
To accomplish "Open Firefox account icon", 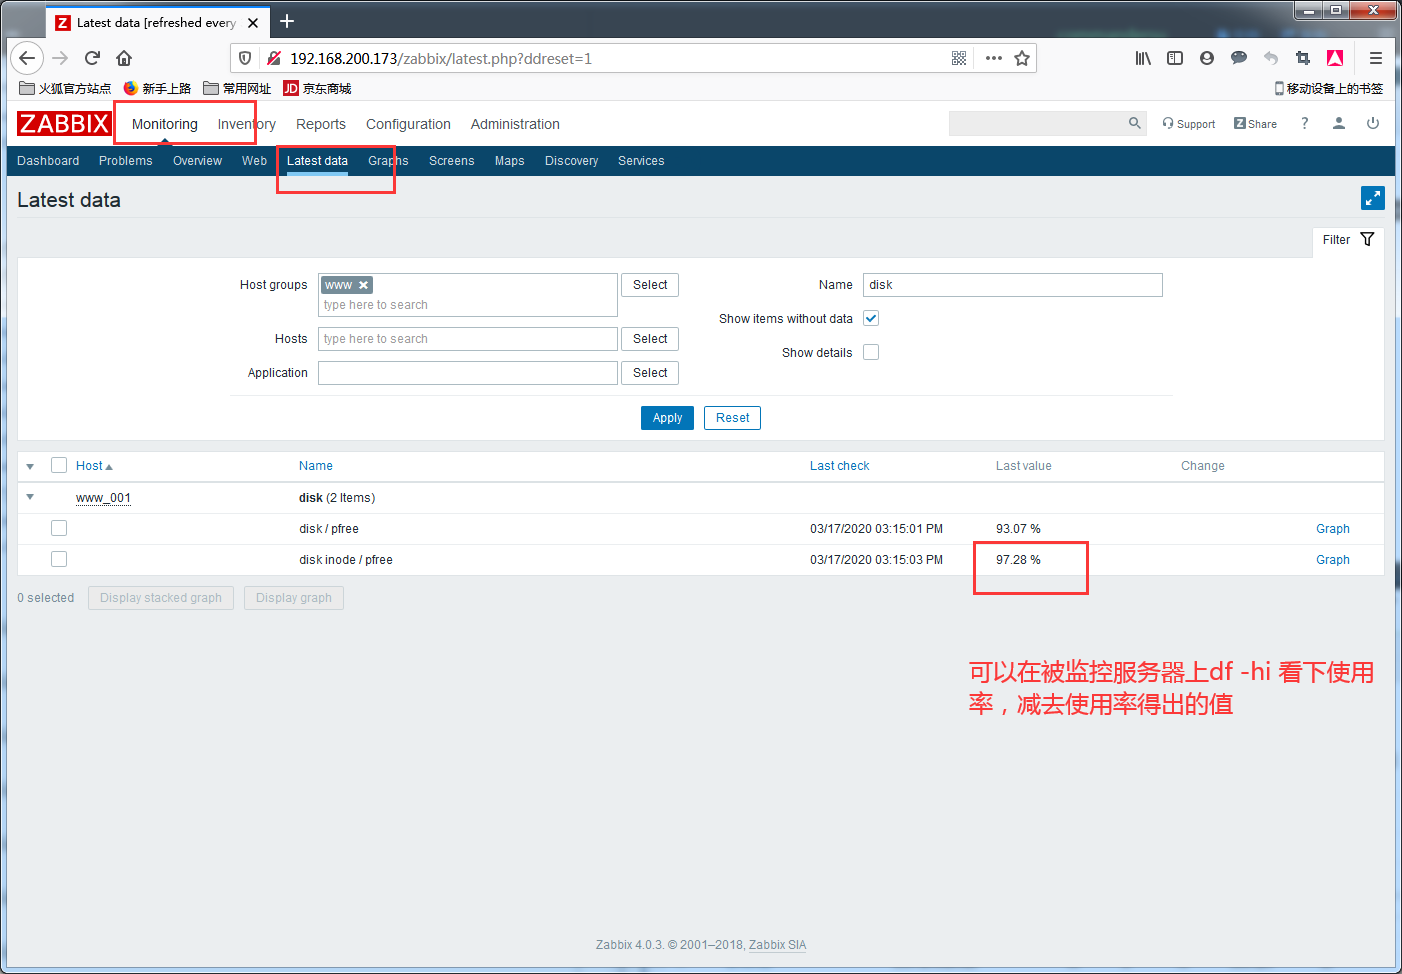I will pos(1207,58).
